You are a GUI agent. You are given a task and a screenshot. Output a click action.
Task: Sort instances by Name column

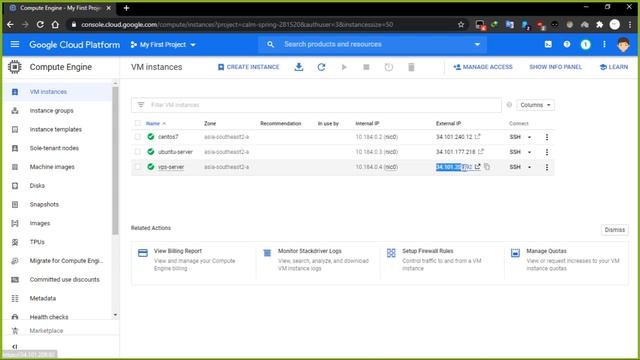click(156, 123)
